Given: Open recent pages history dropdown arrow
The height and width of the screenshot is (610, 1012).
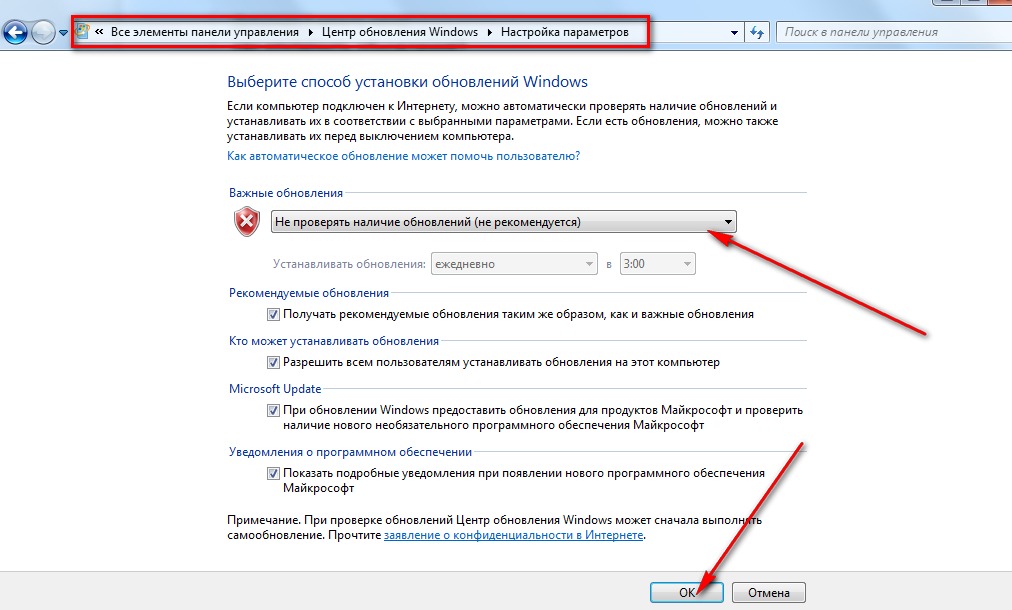Looking at the screenshot, I should click(x=63, y=32).
